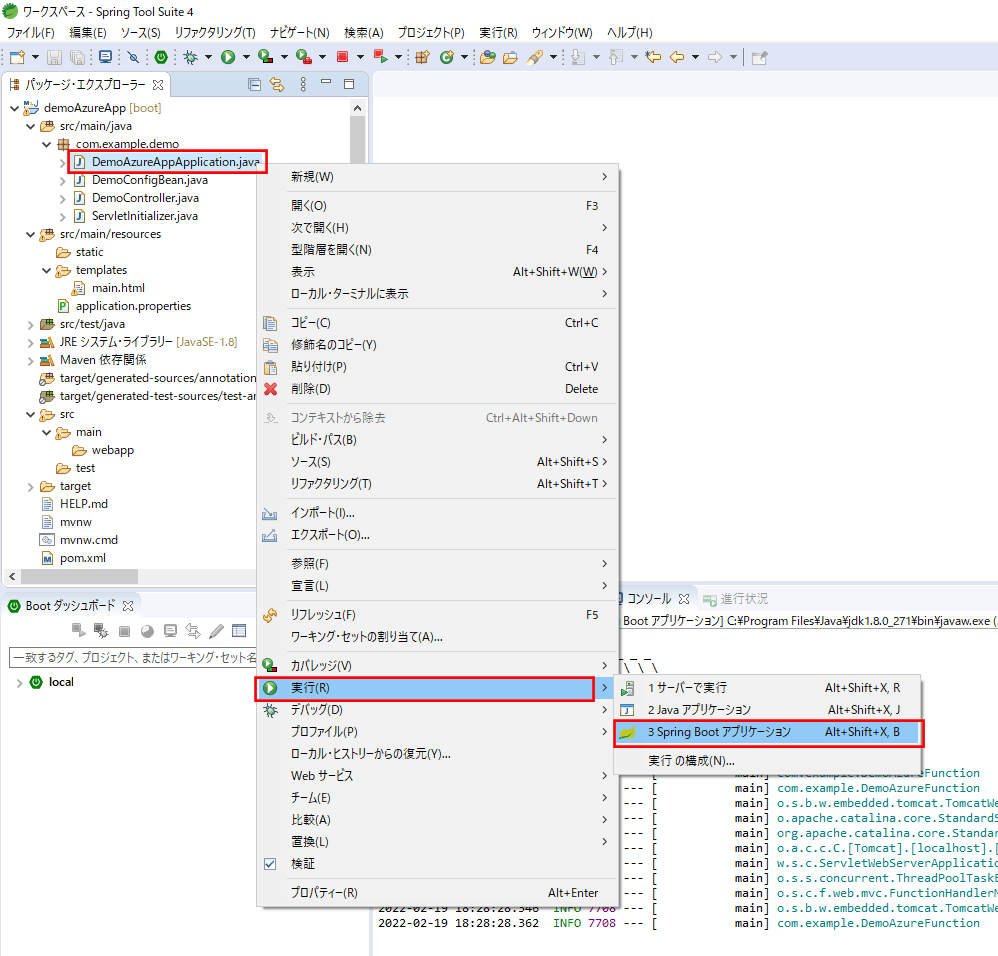Click Boot Dashboard start/restart icon

pyautogui.click(x=78, y=631)
